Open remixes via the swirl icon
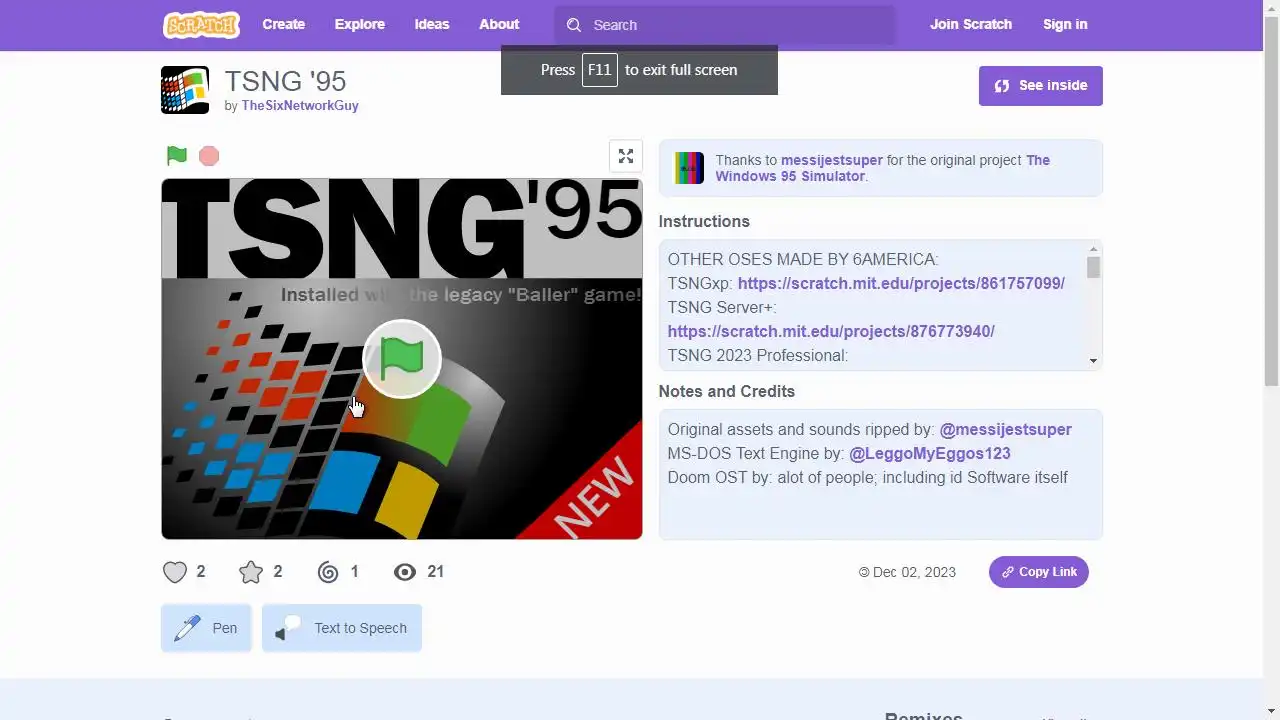This screenshot has width=1280, height=720. pyautogui.click(x=328, y=572)
